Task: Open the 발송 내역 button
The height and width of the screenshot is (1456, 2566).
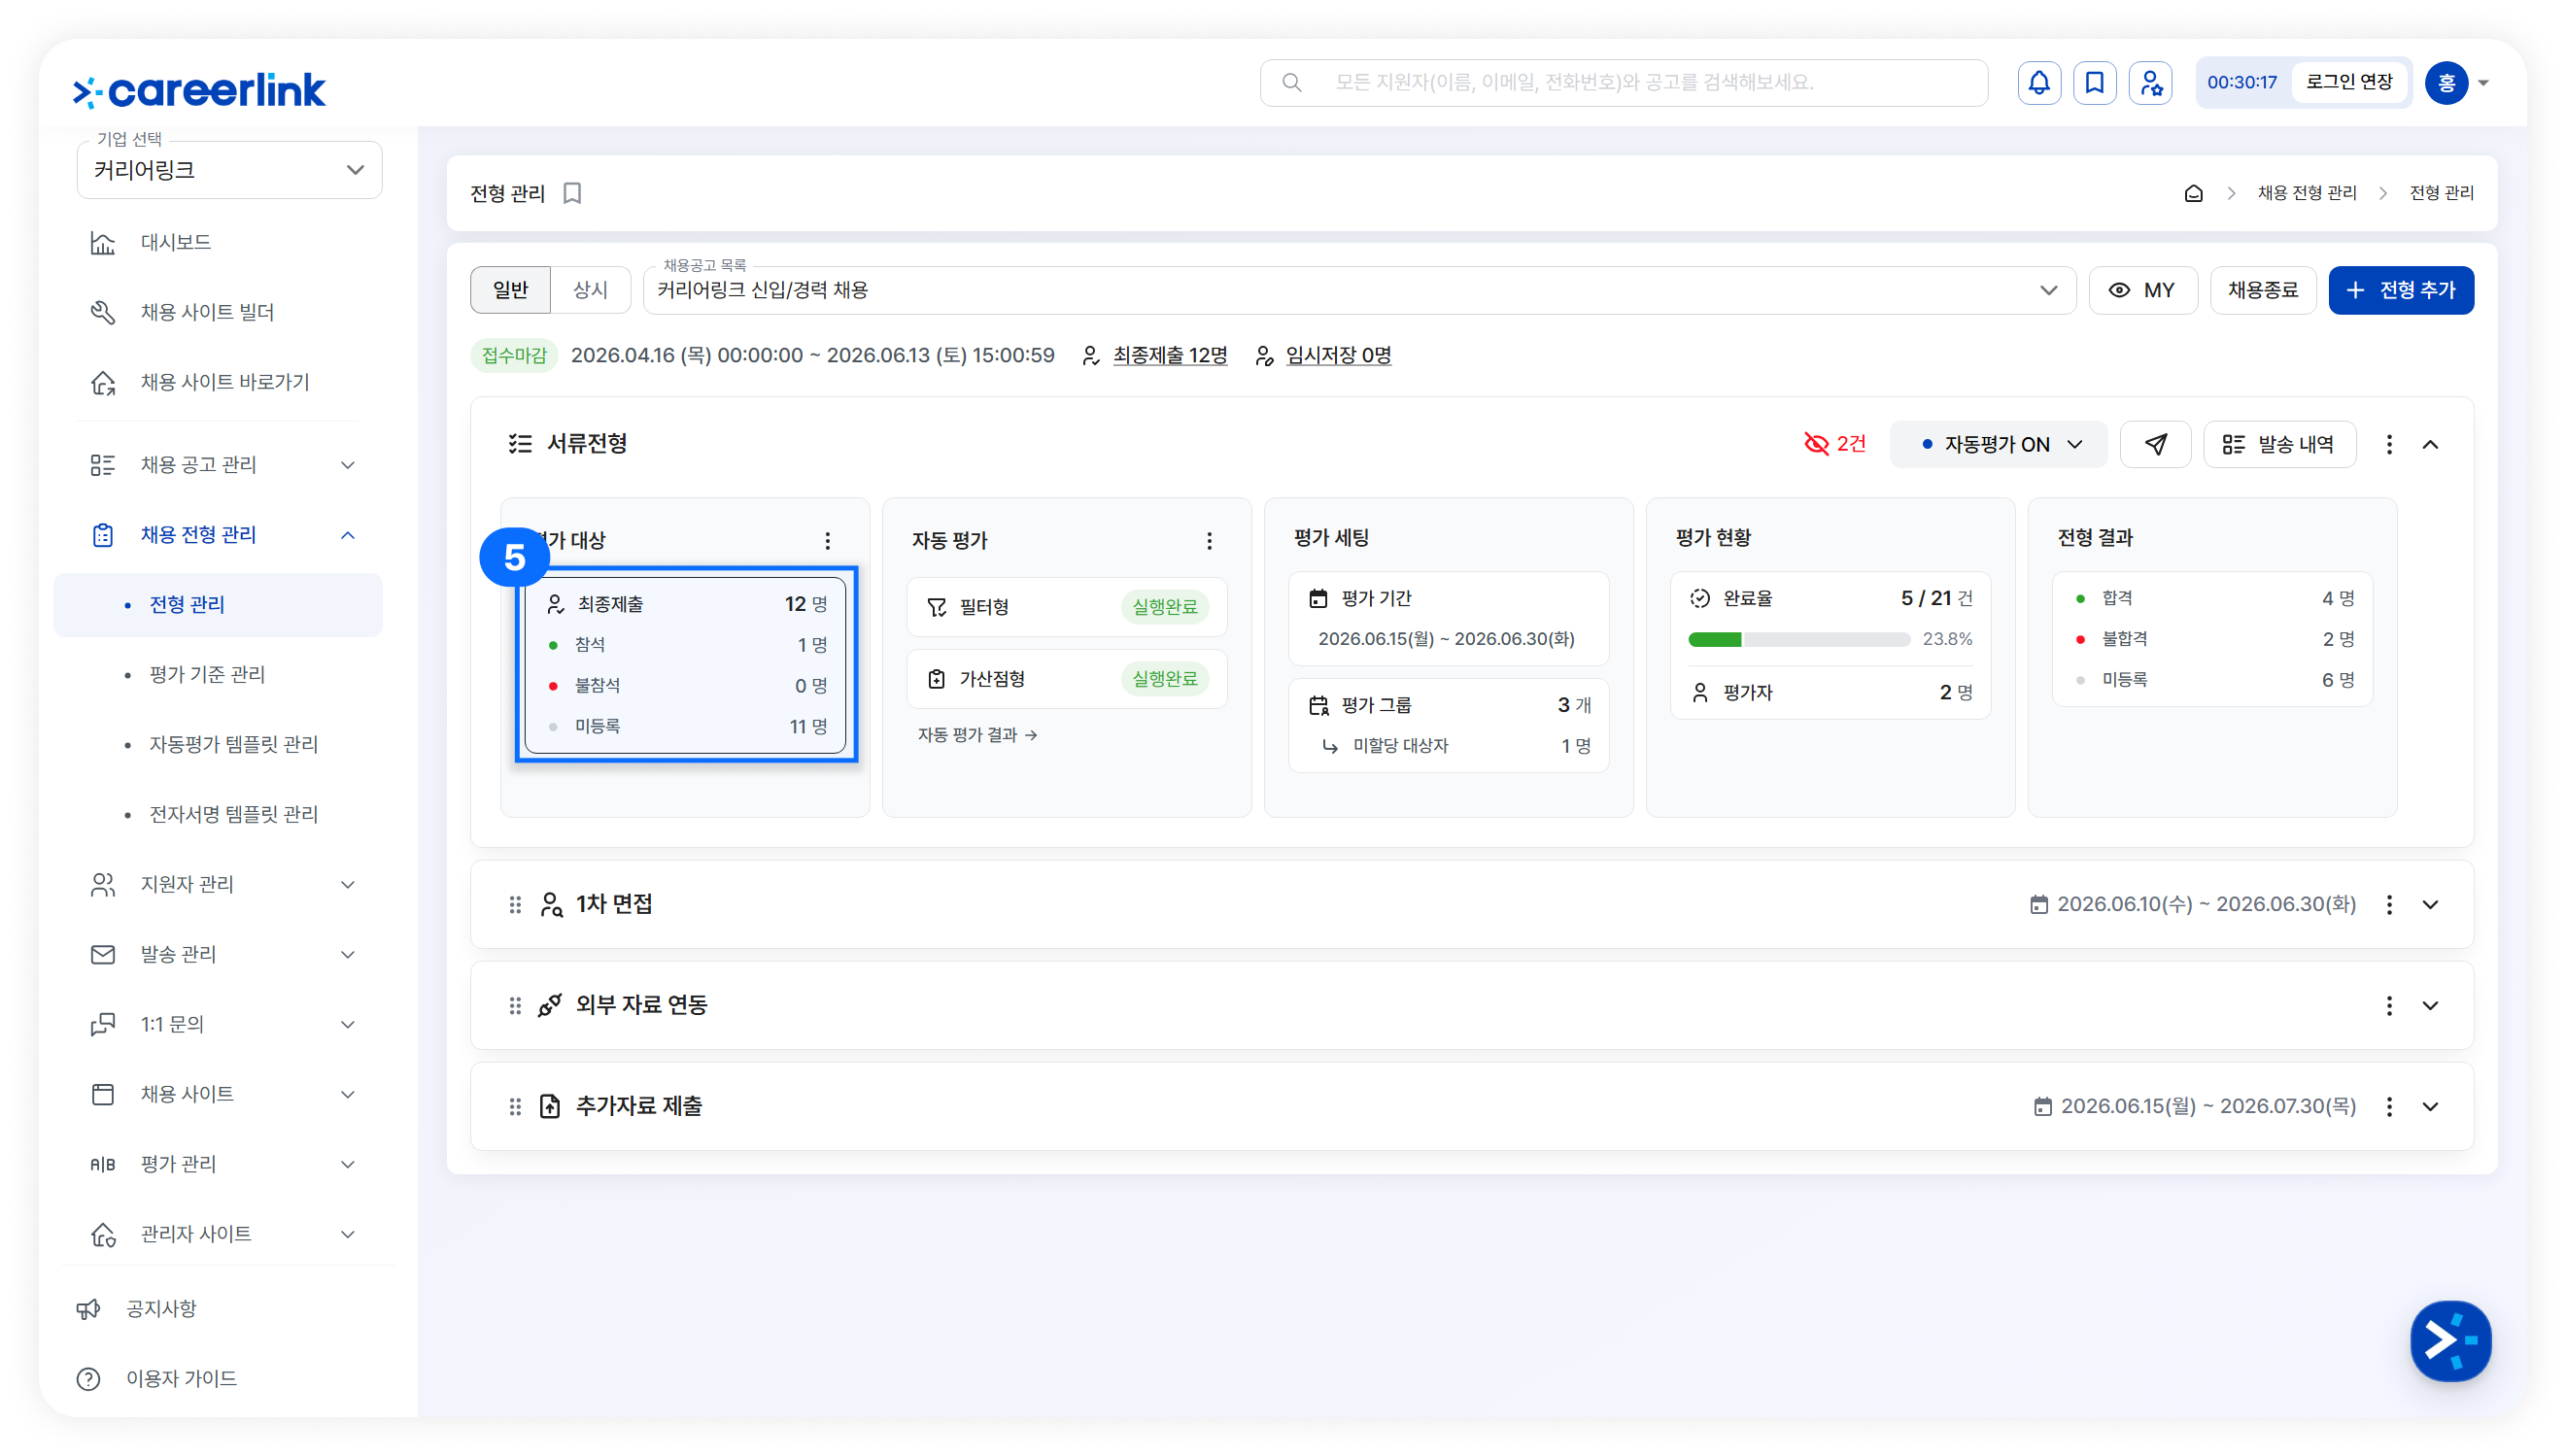Action: click(x=2279, y=444)
